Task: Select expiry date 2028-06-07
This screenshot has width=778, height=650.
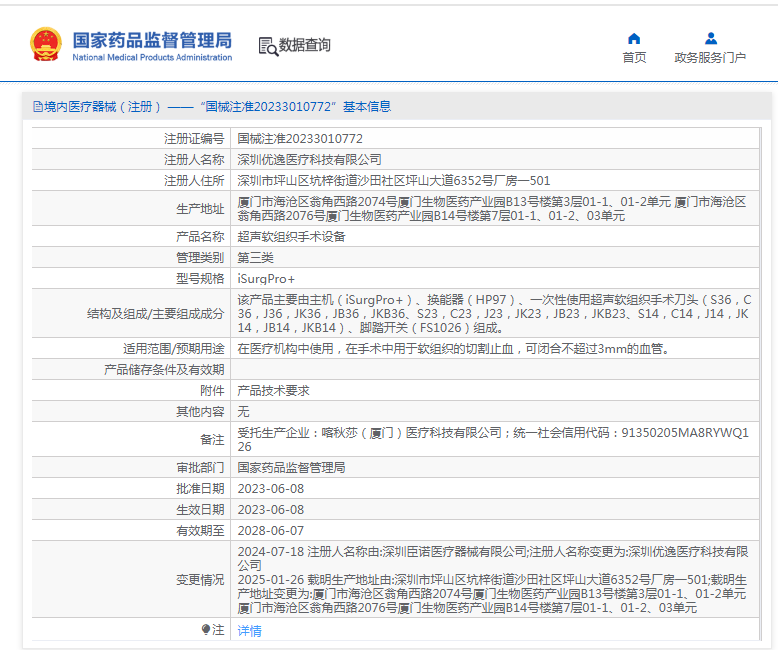Action: coord(271,531)
